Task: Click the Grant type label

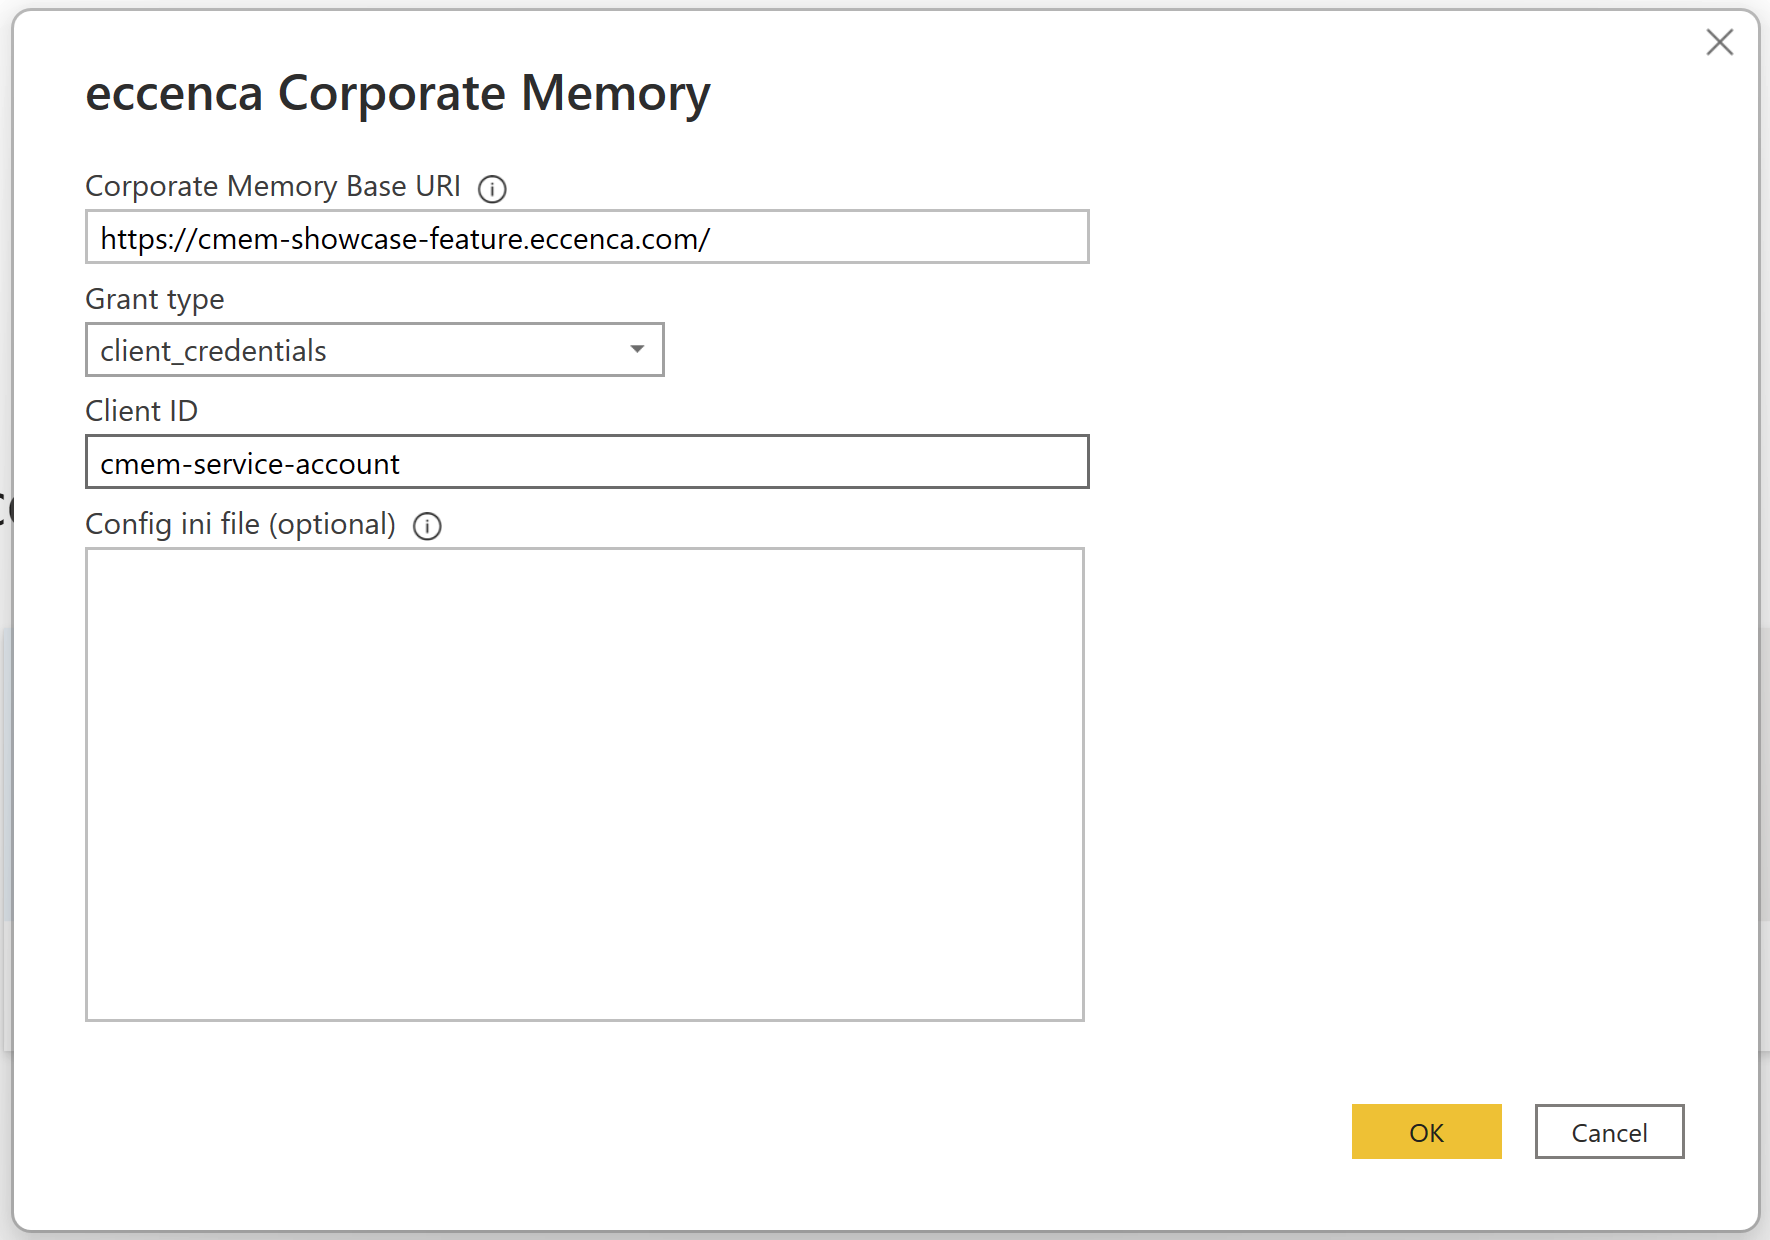Action: click(x=155, y=299)
